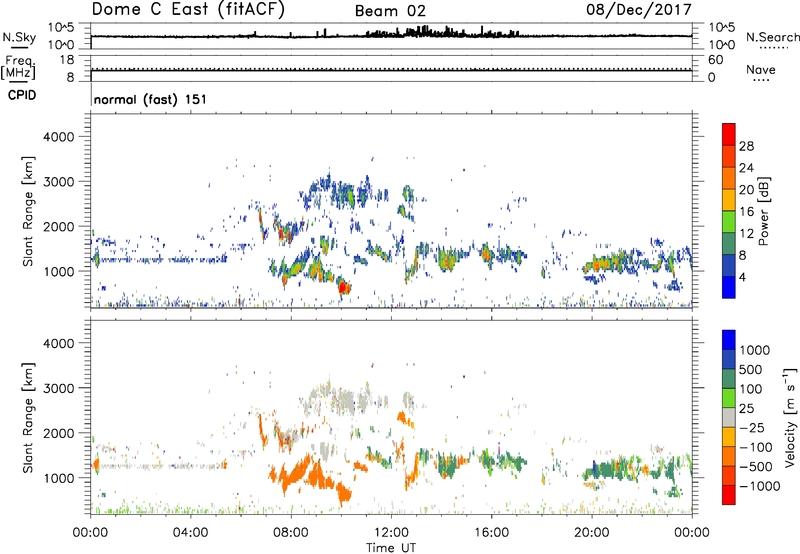Click the "Beam 02" label

click(390, 11)
